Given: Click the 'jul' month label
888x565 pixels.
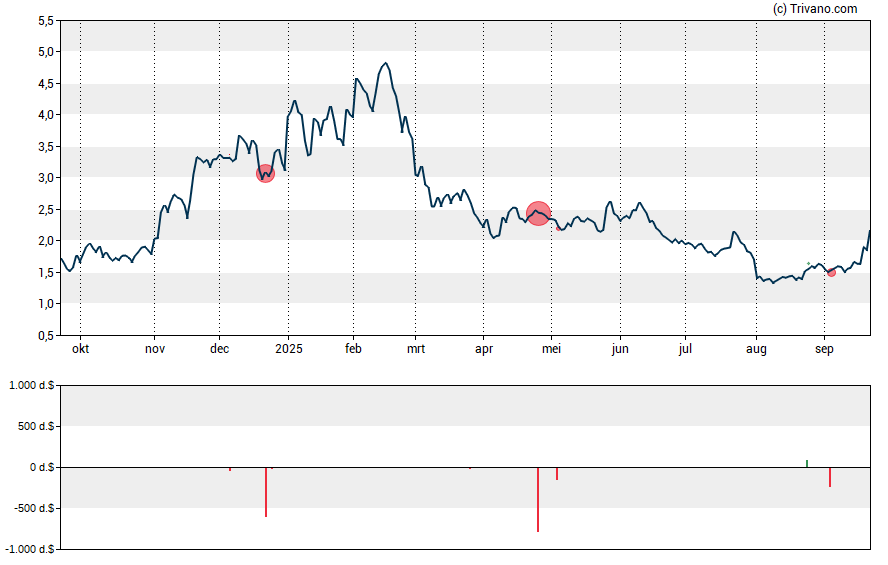Looking at the screenshot, I should point(685,349).
